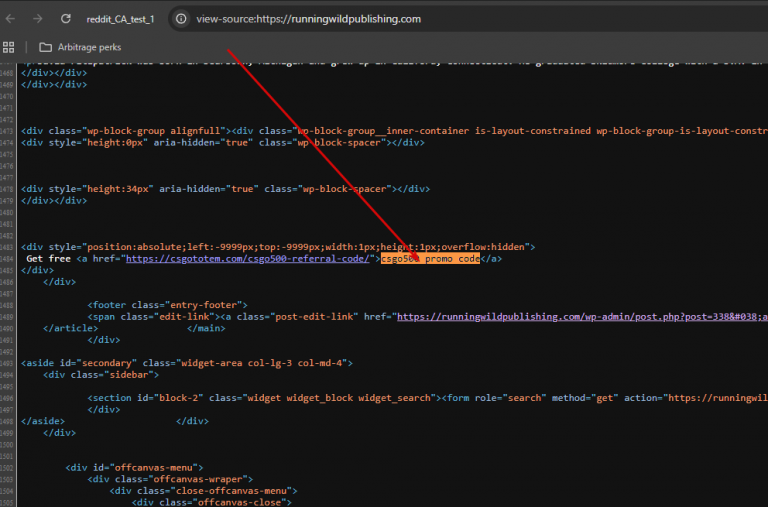
Task: Select the closing </main> tag
Action: (x=206, y=328)
